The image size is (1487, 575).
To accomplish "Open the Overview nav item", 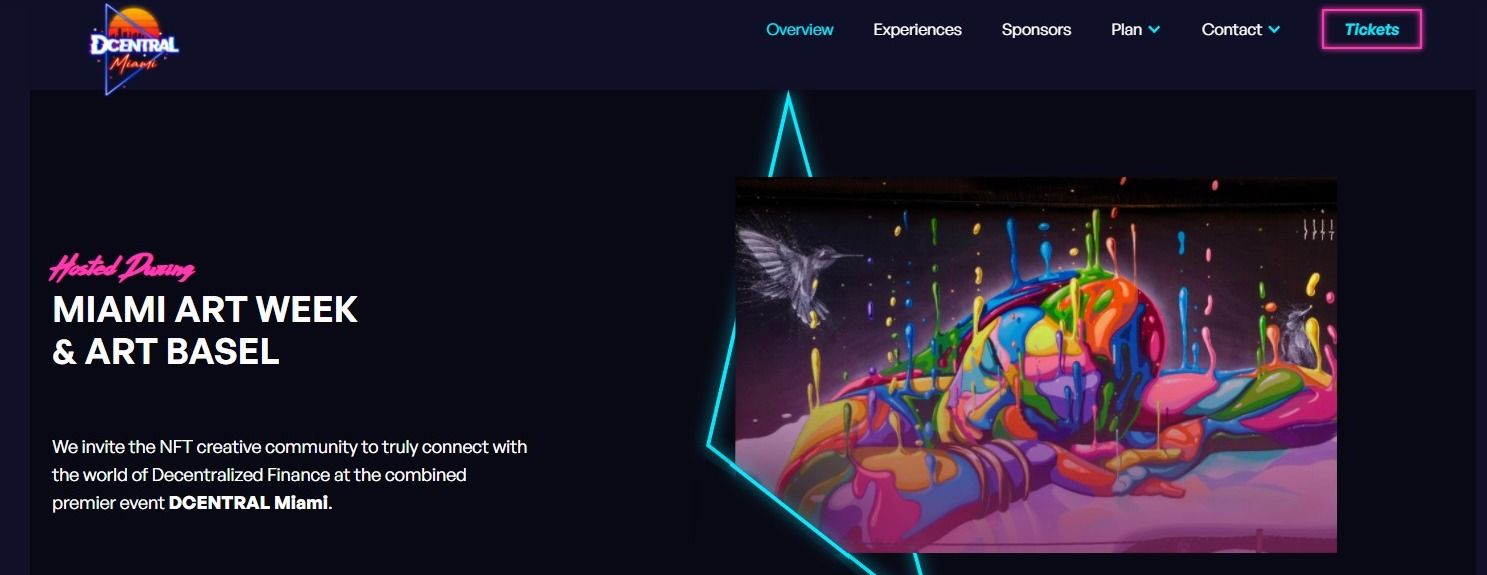I will (799, 30).
